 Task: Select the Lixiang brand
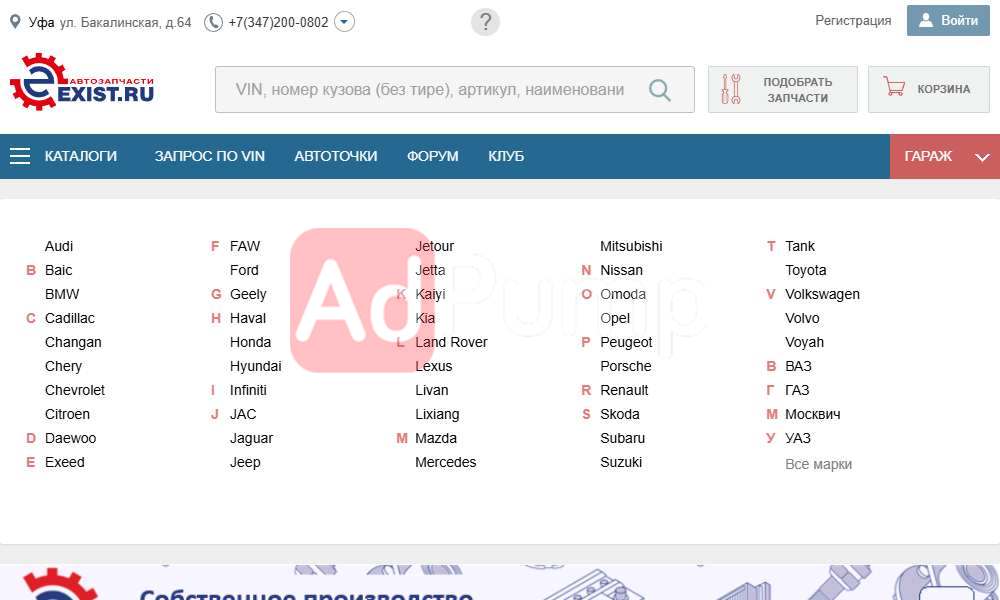[437, 414]
